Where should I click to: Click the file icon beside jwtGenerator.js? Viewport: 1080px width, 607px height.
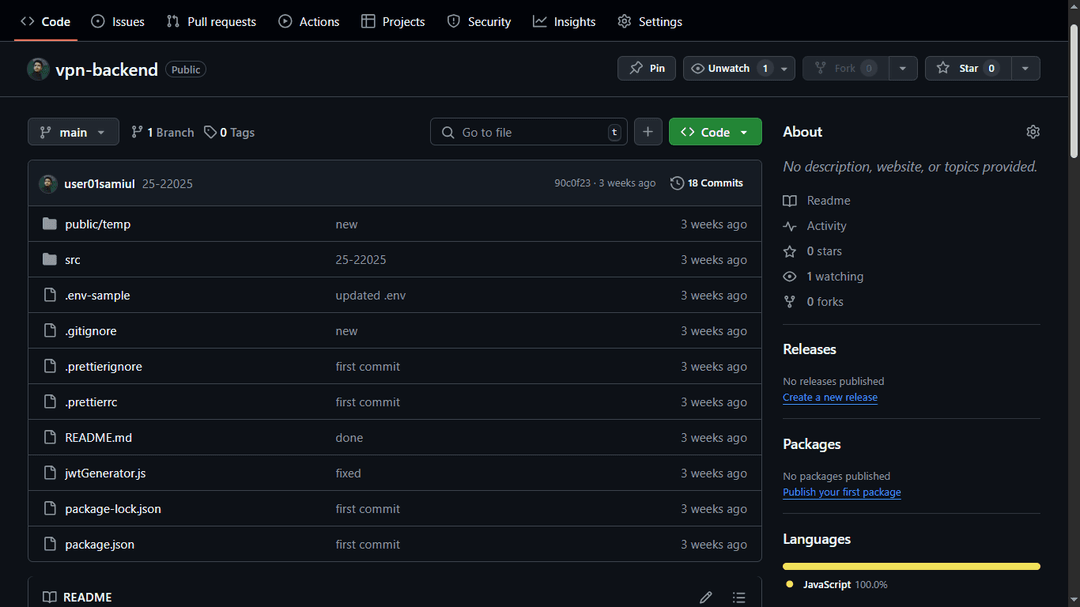pos(50,473)
